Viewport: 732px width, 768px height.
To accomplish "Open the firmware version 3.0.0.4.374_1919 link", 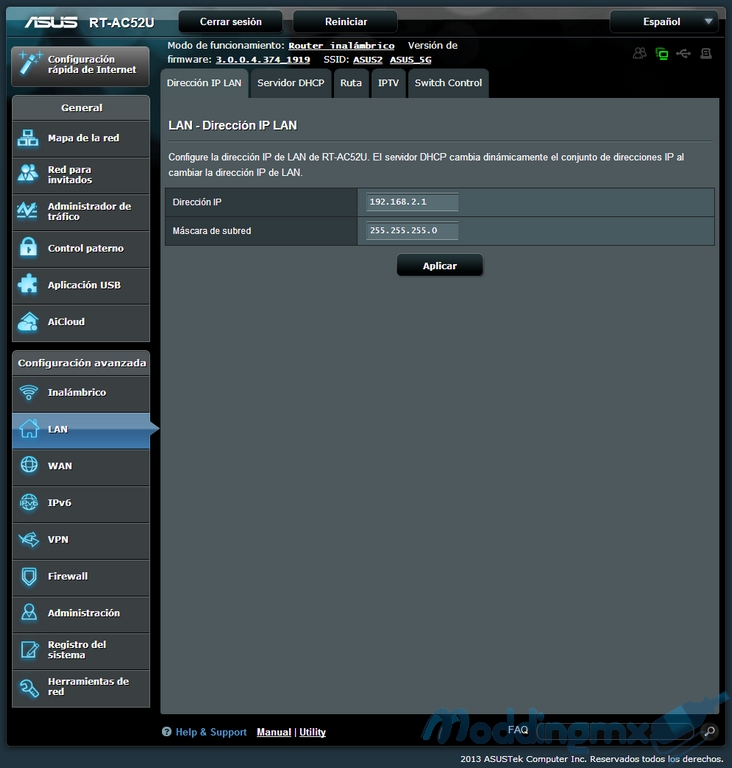I will [x=263, y=60].
